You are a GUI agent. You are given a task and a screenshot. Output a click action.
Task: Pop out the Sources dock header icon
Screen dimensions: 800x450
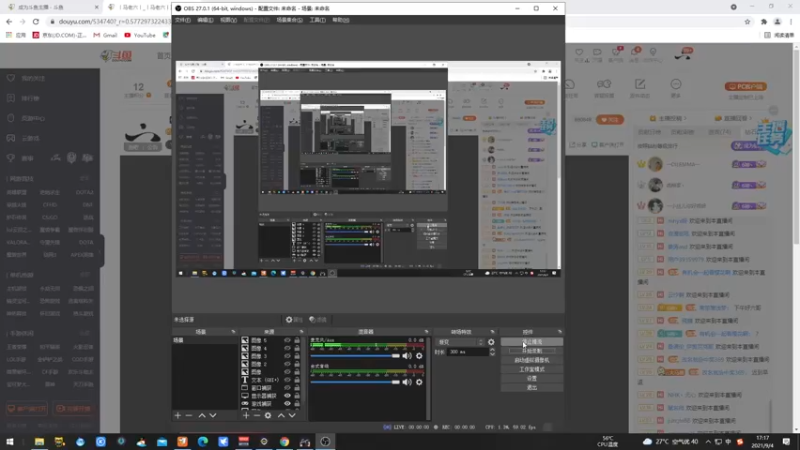pos(301,332)
